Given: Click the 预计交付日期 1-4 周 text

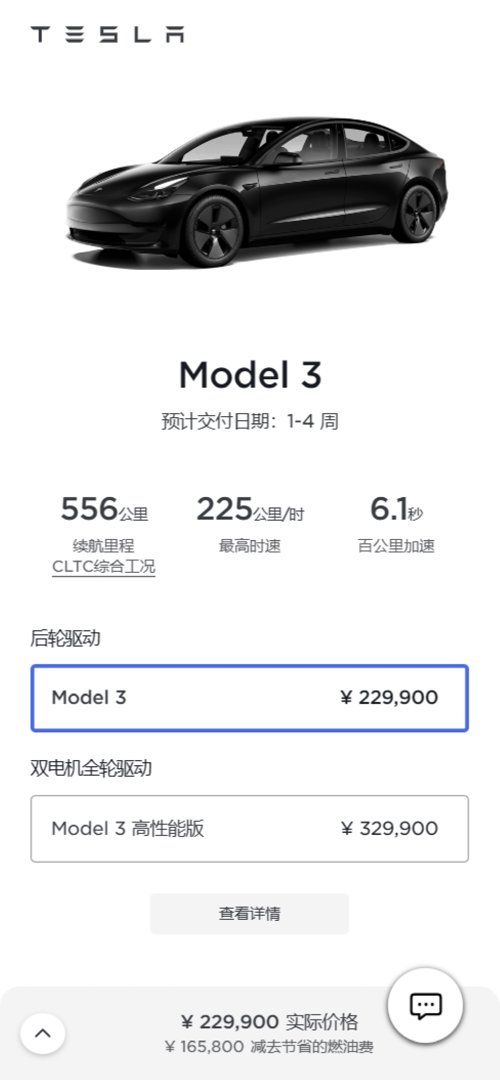Looking at the screenshot, I should (x=250, y=422).
